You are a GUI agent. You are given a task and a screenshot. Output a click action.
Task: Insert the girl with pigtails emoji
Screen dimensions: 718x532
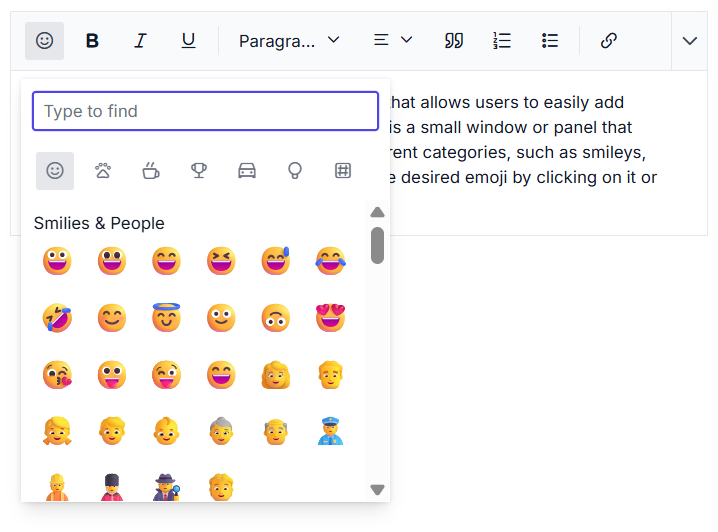pos(57,431)
